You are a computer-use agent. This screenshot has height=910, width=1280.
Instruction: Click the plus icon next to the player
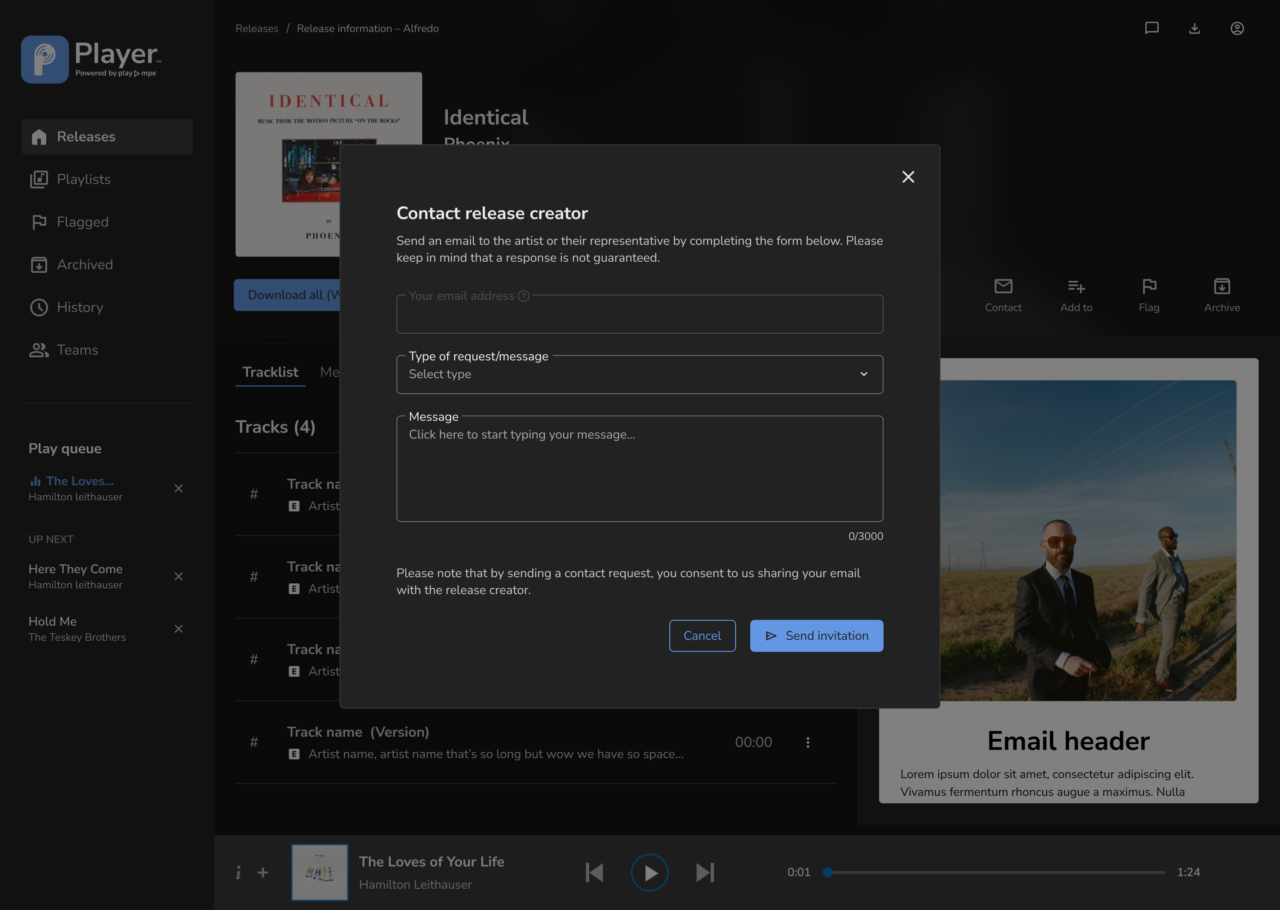(x=262, y=872)
